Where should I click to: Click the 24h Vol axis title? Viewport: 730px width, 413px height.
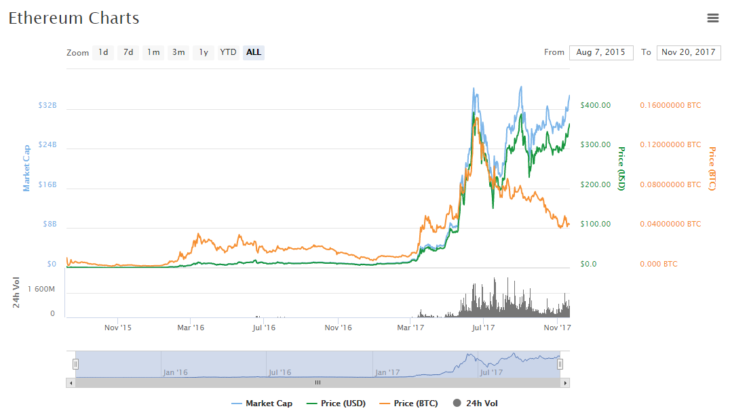[x=16, y=292]
